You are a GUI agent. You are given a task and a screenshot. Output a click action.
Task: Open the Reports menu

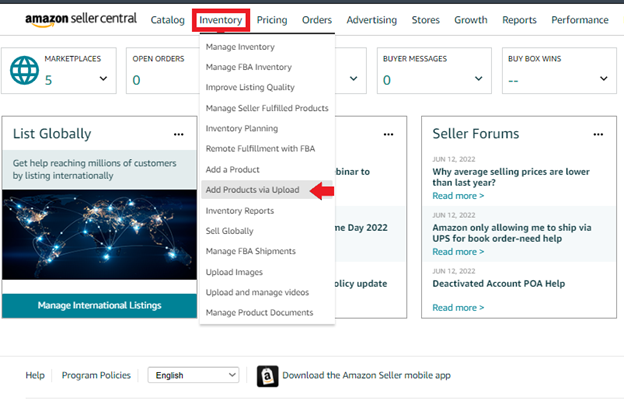(519, 20)
